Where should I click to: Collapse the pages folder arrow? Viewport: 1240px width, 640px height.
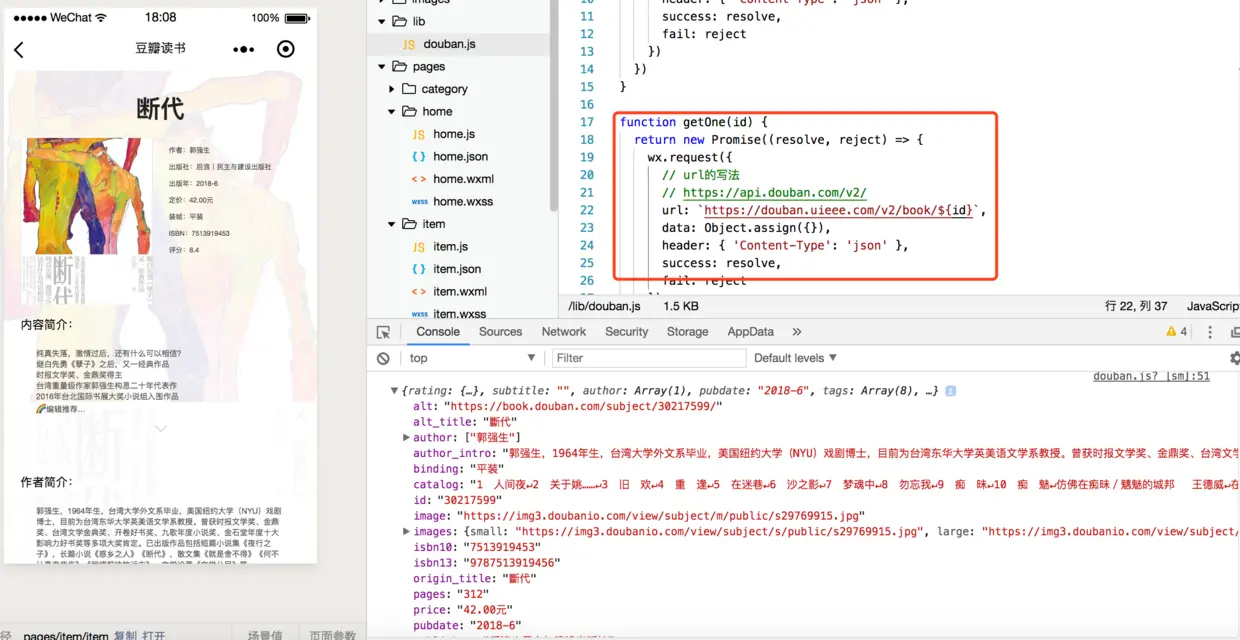(x=382, y=67)
